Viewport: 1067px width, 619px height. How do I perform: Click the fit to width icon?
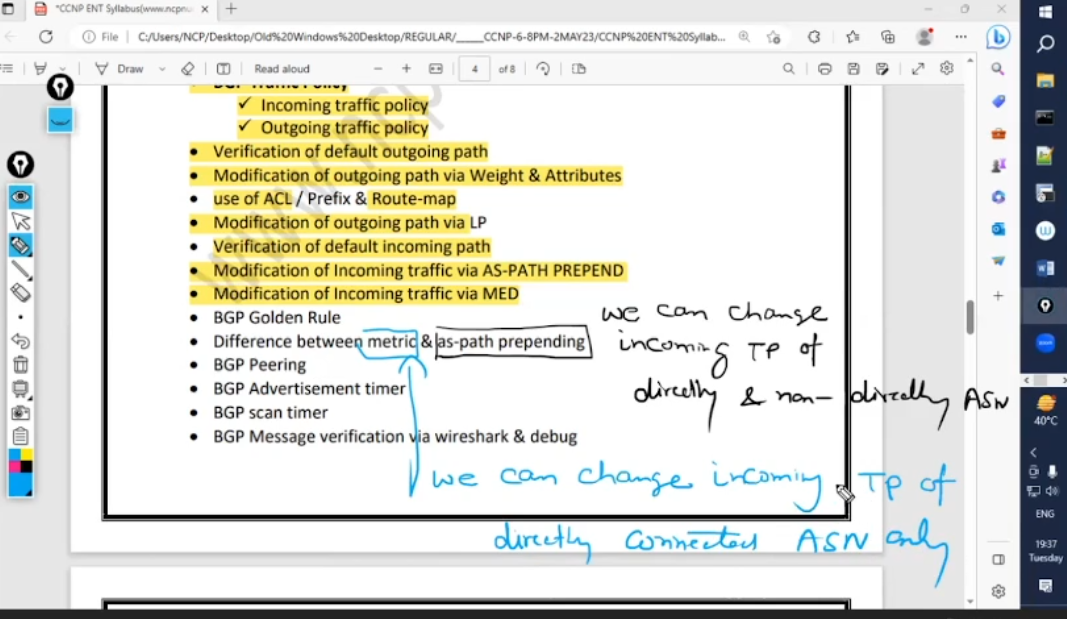[436, 69]
